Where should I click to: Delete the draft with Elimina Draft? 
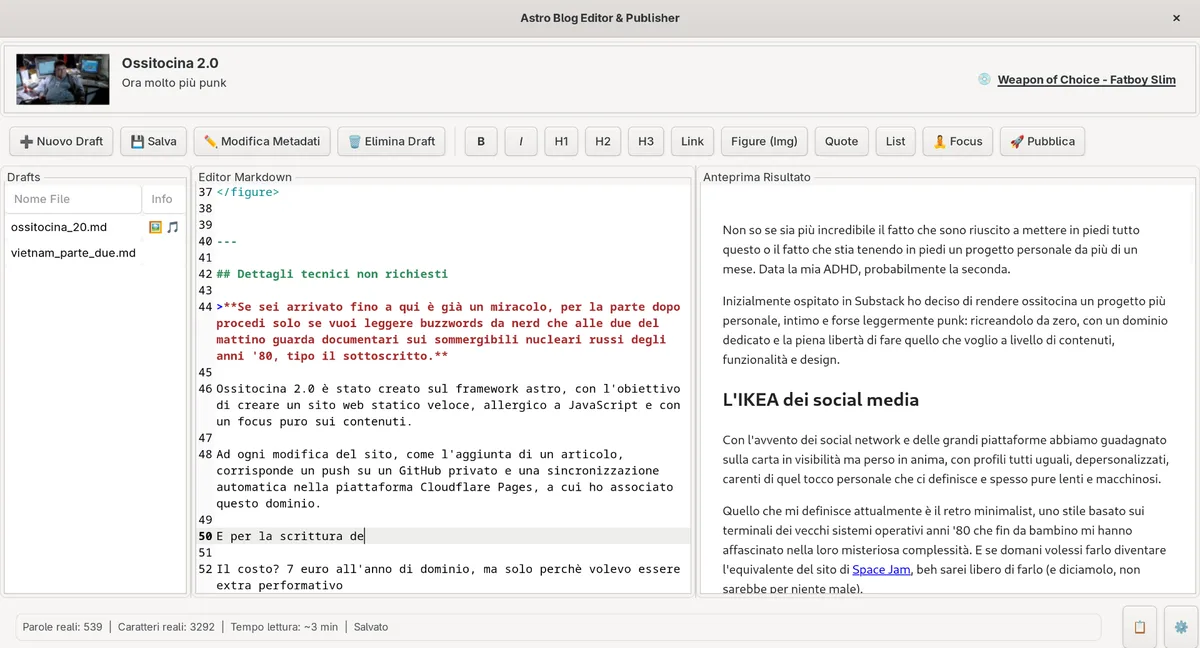coord(392,141)
